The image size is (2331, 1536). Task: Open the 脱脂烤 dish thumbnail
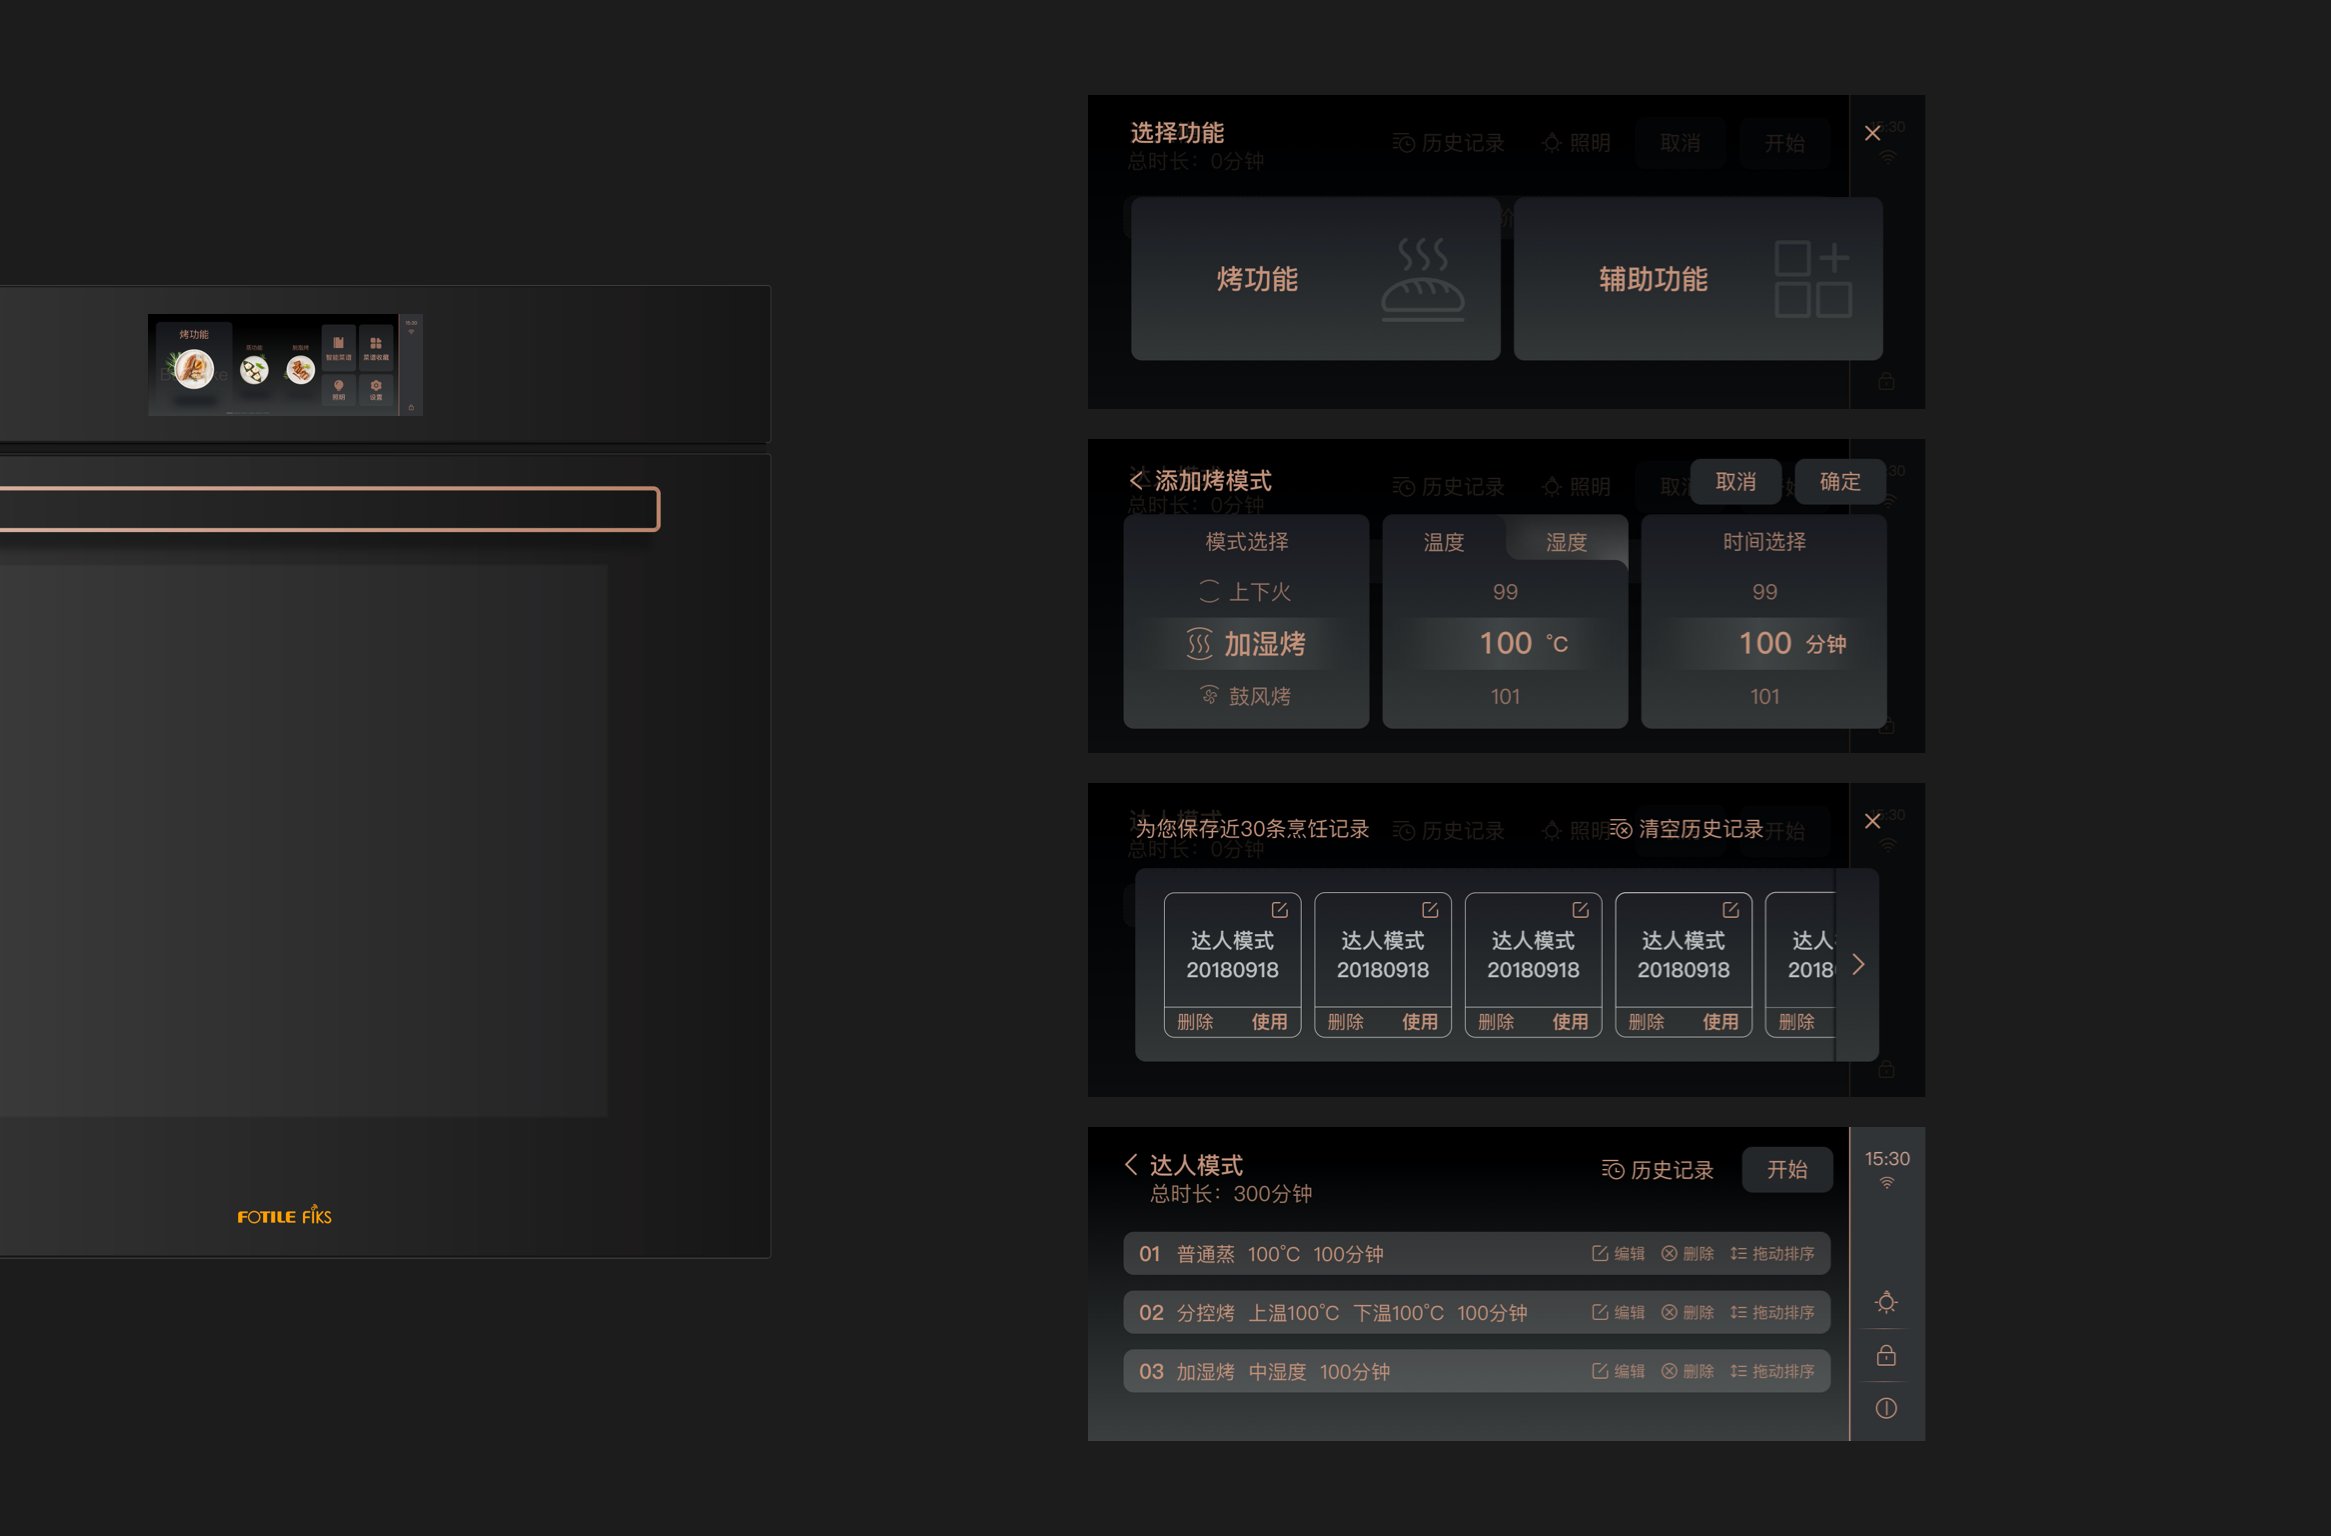click(301, 368)
